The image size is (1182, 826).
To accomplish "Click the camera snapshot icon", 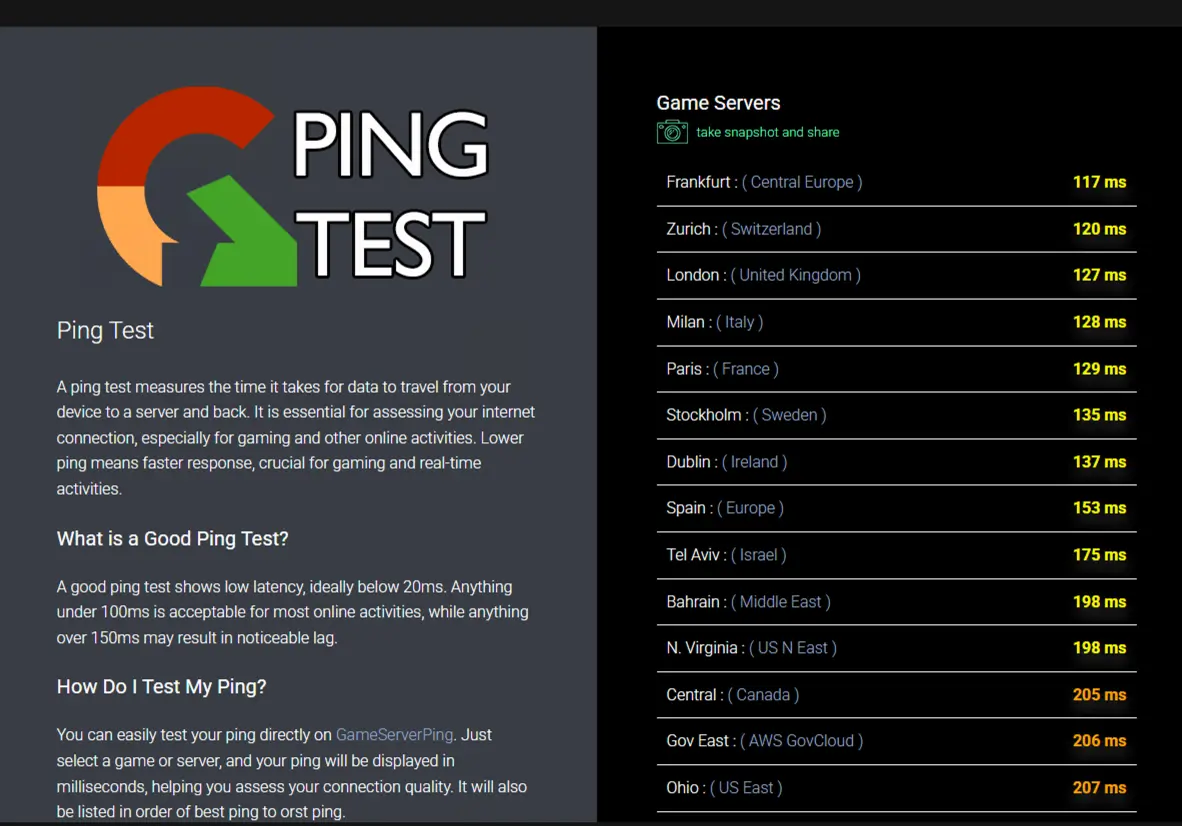I will [x=672, y=132].
